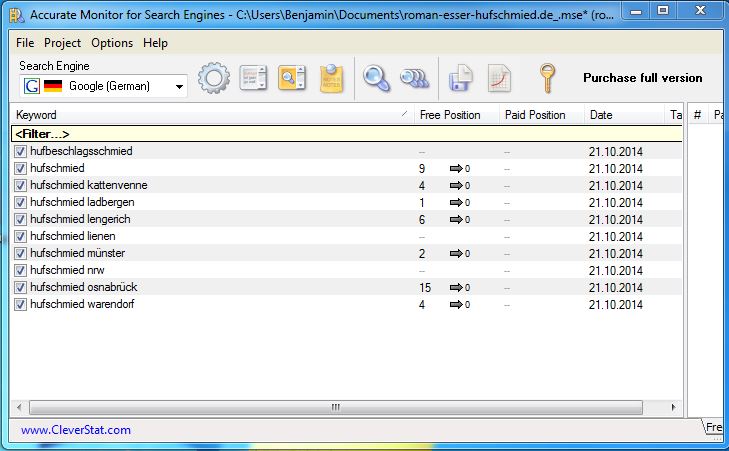Viewport: 729px width, 451px height.
Task: Toggle the hufschmied lengerich checkbox
Action: coord(20,219)
